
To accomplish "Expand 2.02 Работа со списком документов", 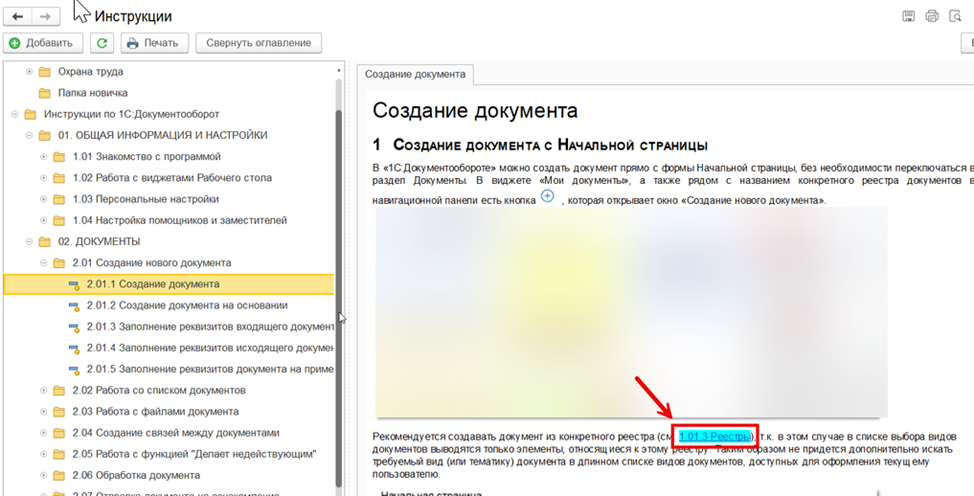I will click(43, 390).
